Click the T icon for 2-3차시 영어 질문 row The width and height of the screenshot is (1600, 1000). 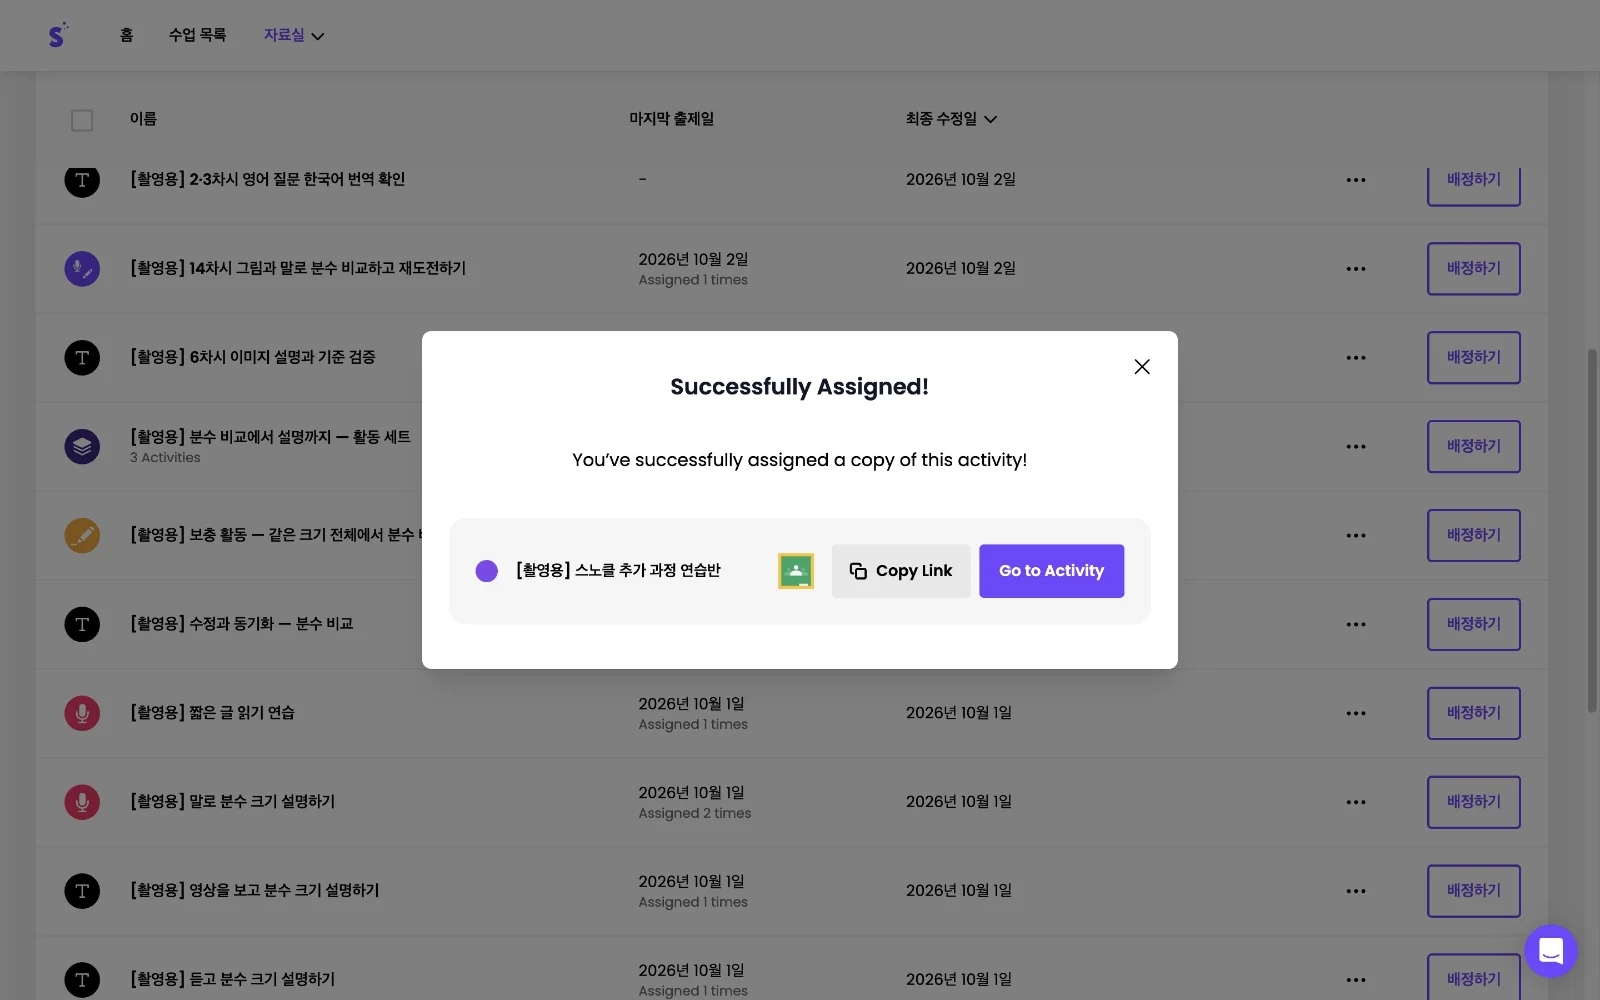tap(82, 180)
